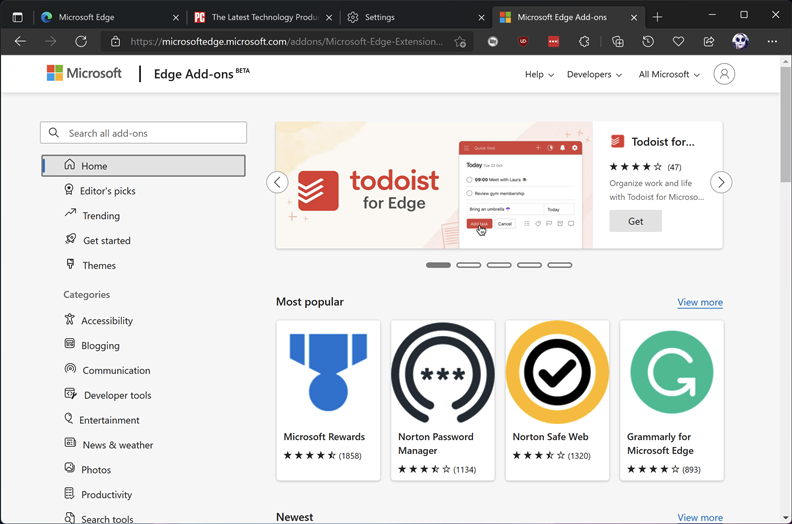The height and width of the screenshot is (524, 792).
Task: Click the Todoist for Edge banner image
Action: [x=434, y=185]
